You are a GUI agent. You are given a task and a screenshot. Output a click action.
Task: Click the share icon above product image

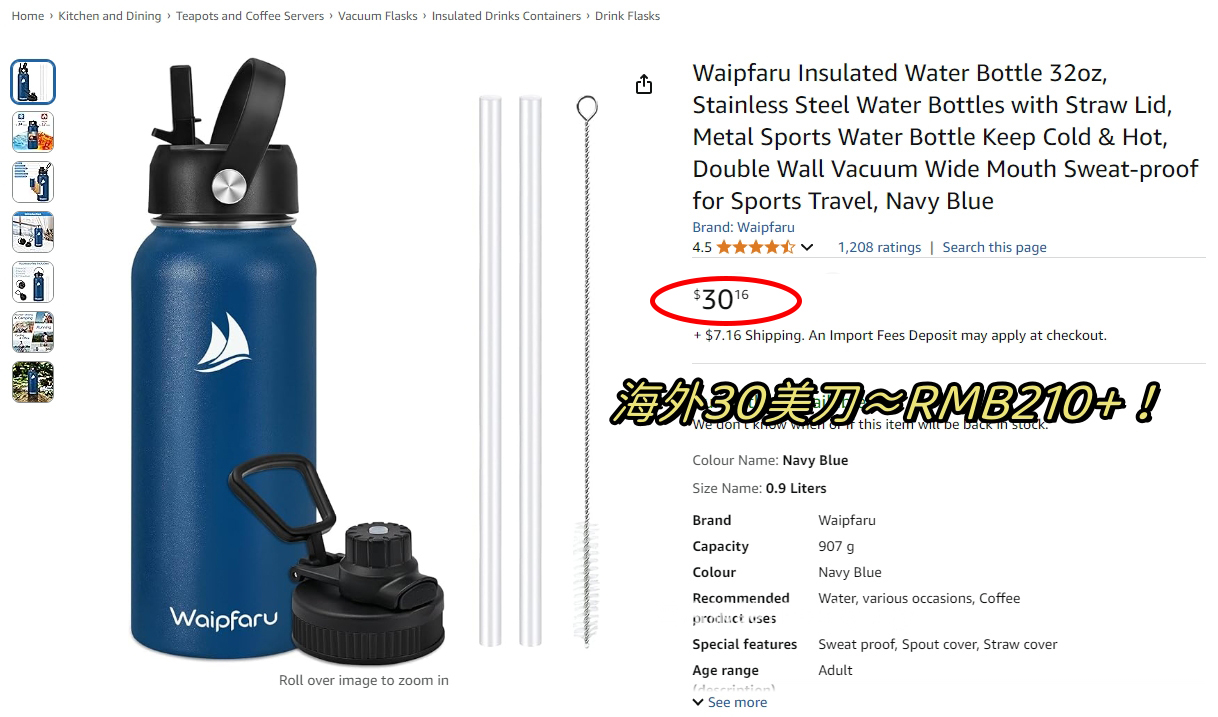click(644, 84)
